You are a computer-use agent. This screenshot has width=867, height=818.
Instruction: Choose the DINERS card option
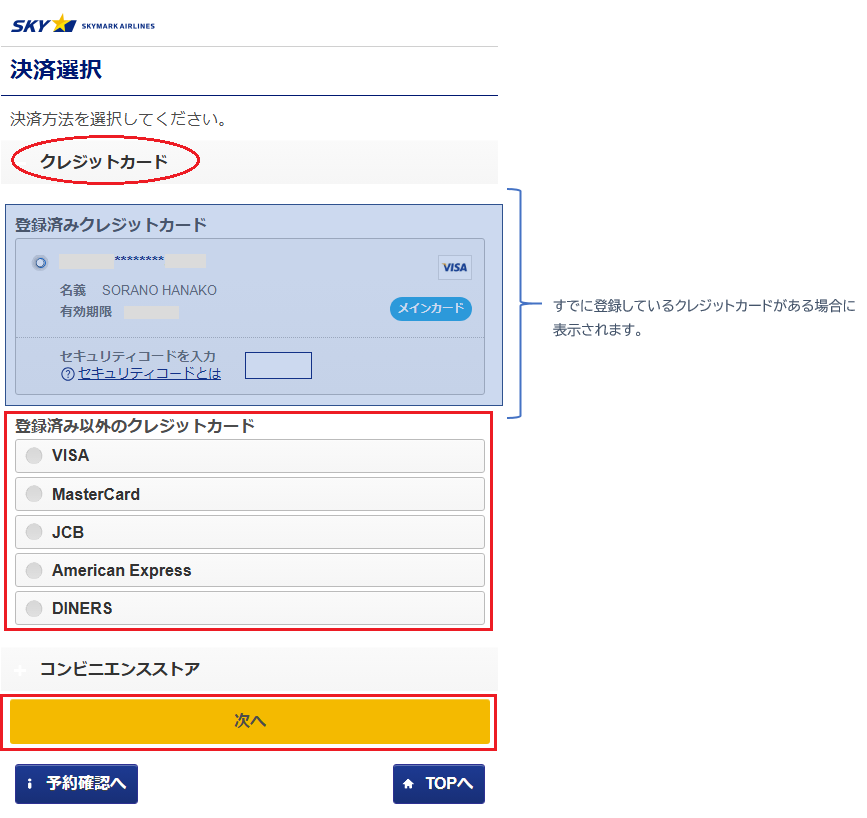[x=34, y=608]
